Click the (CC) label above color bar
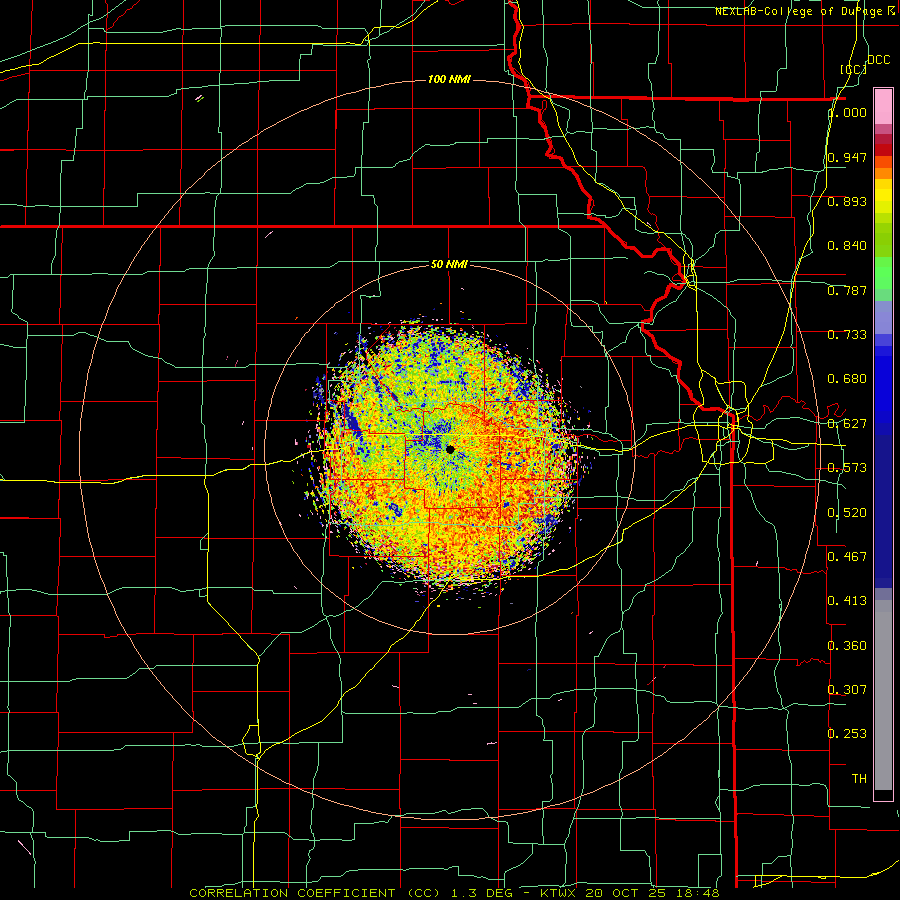 point(853,69)
